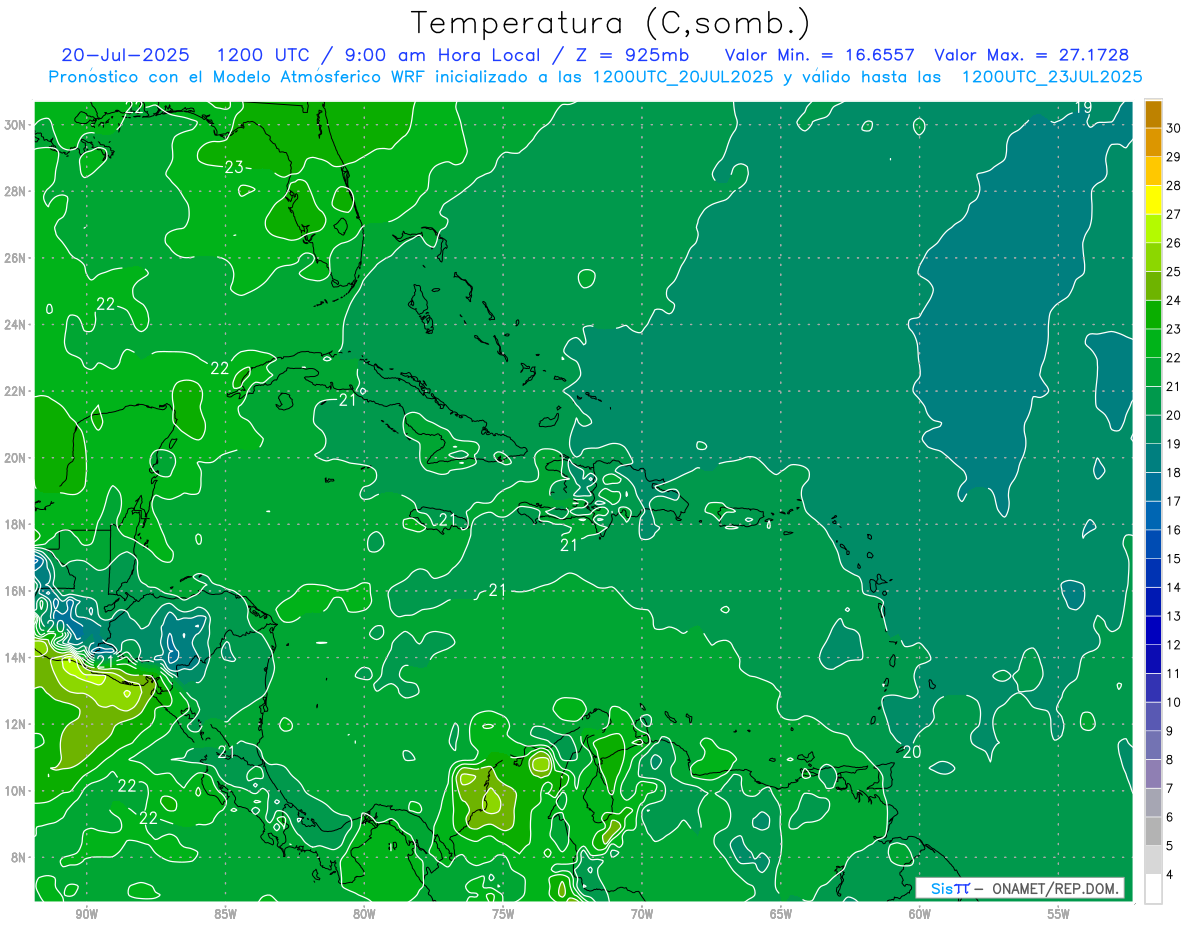Click the '75W' longitude axis label
The image size is (1200, 927).
pyautogui.click(x=503, y=914)
